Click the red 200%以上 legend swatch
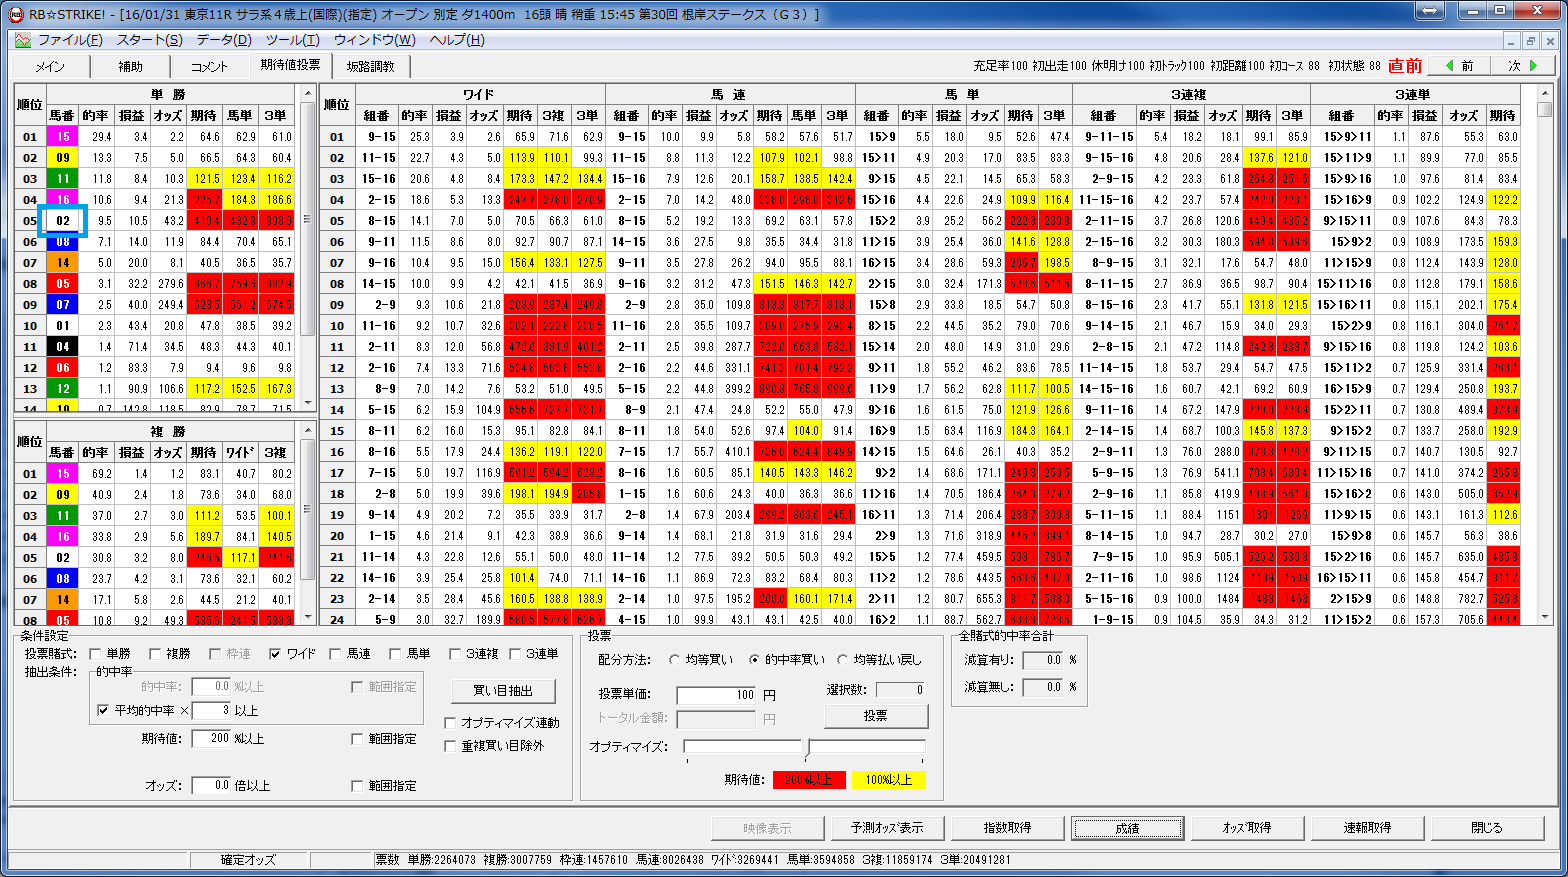This screenshot has height=877, width=1568. [x=809, y=780]
